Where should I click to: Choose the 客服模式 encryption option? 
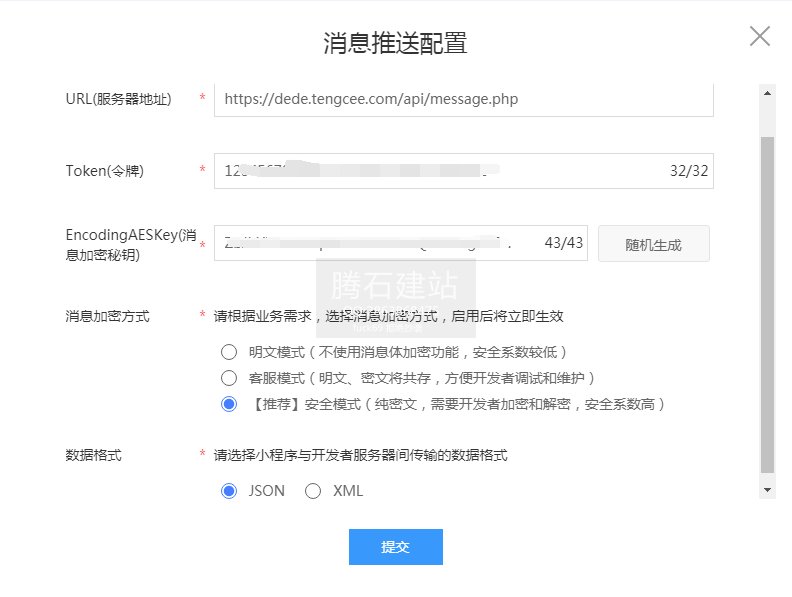point(229,378)
